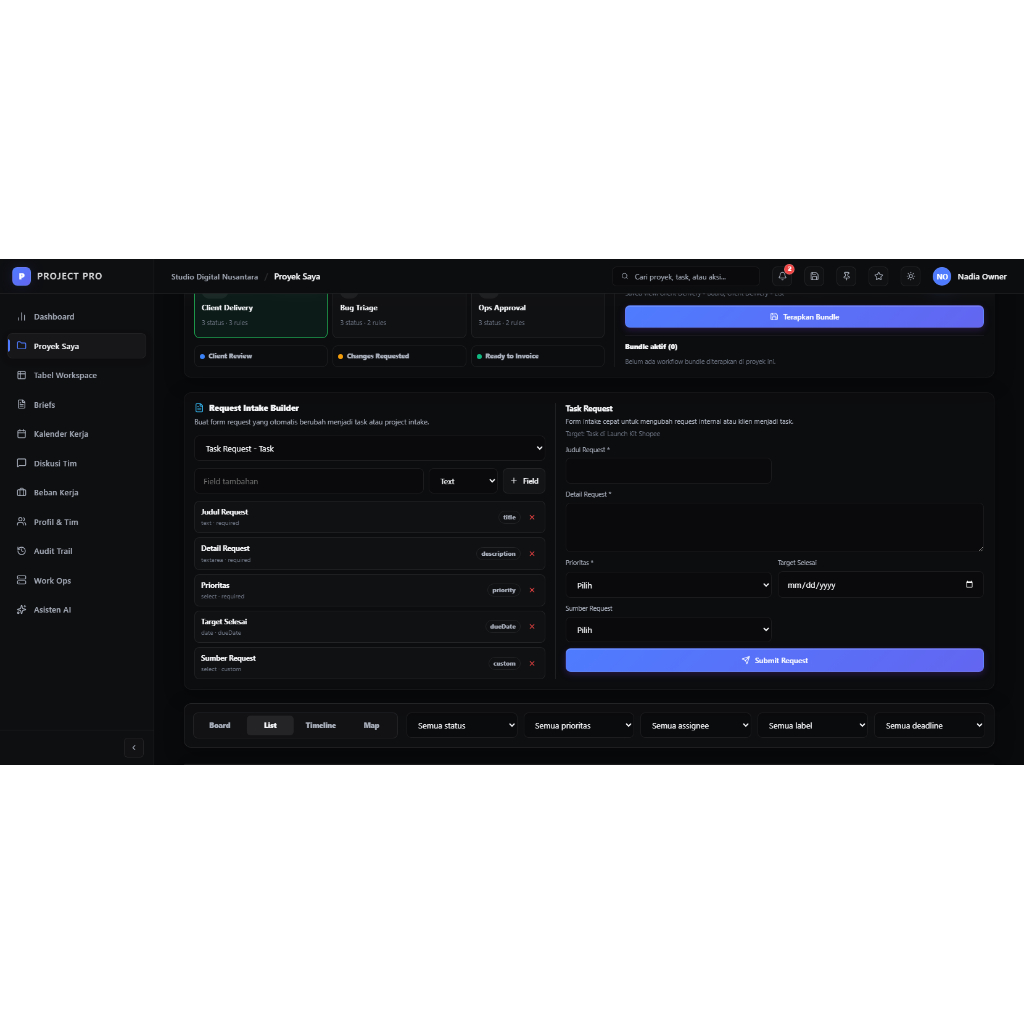The height and width of the screenshot is (1024, 1024).
Task: Click the Submit Request button
Action: click(x=775, y=660)
